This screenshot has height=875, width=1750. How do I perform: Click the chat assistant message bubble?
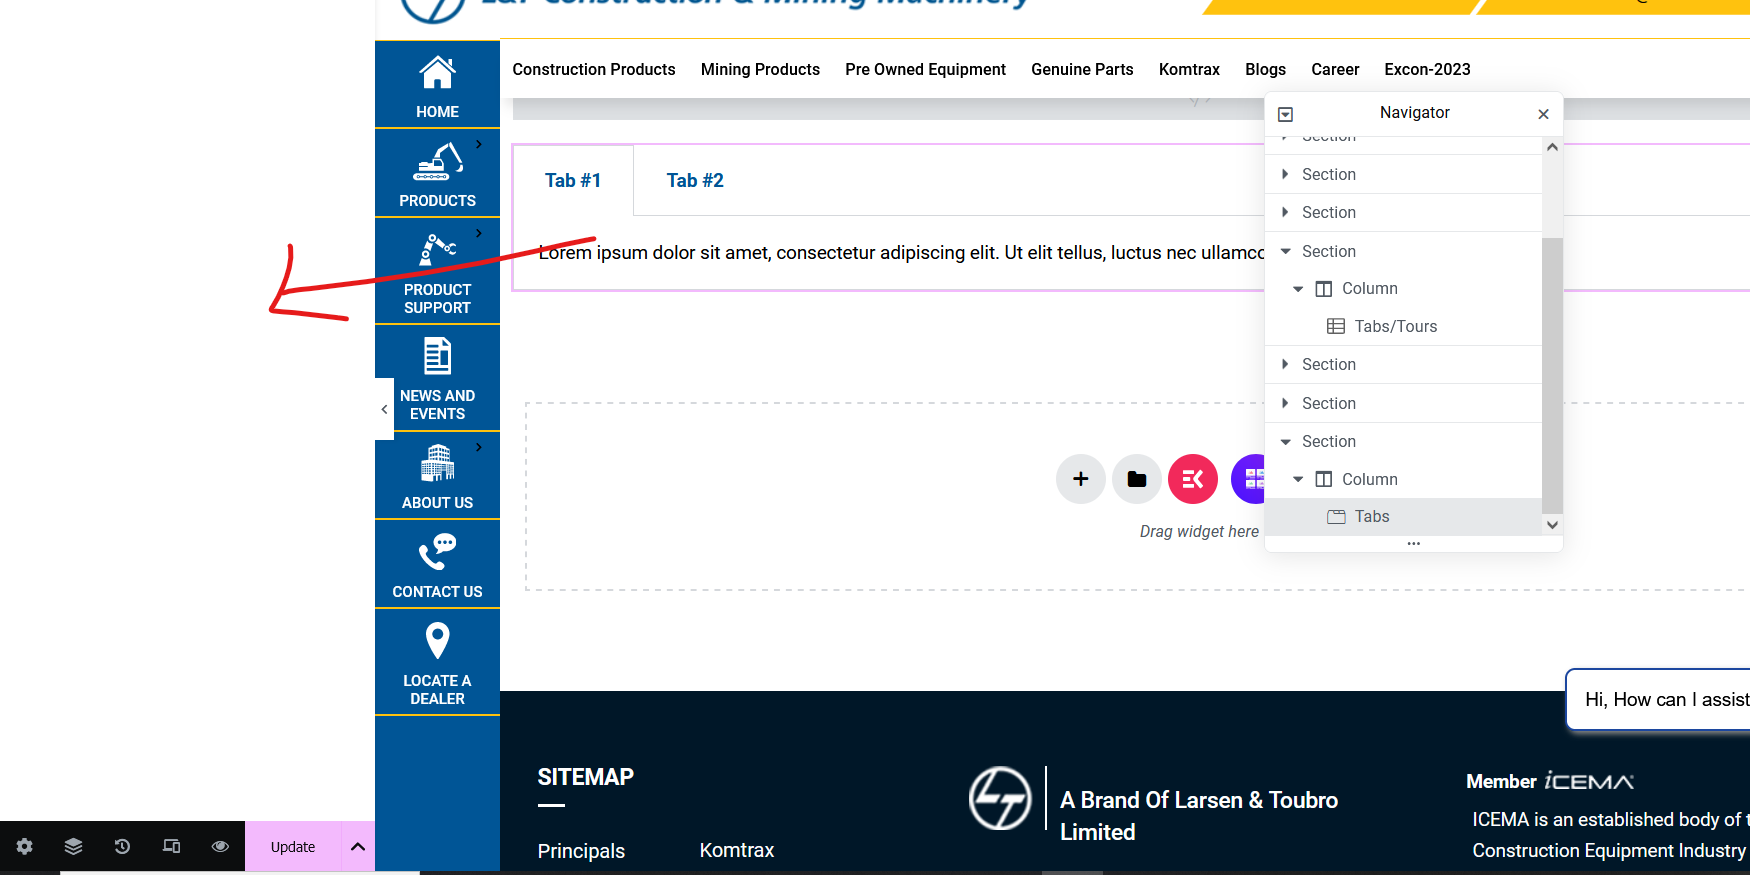tap(1658, 699)
